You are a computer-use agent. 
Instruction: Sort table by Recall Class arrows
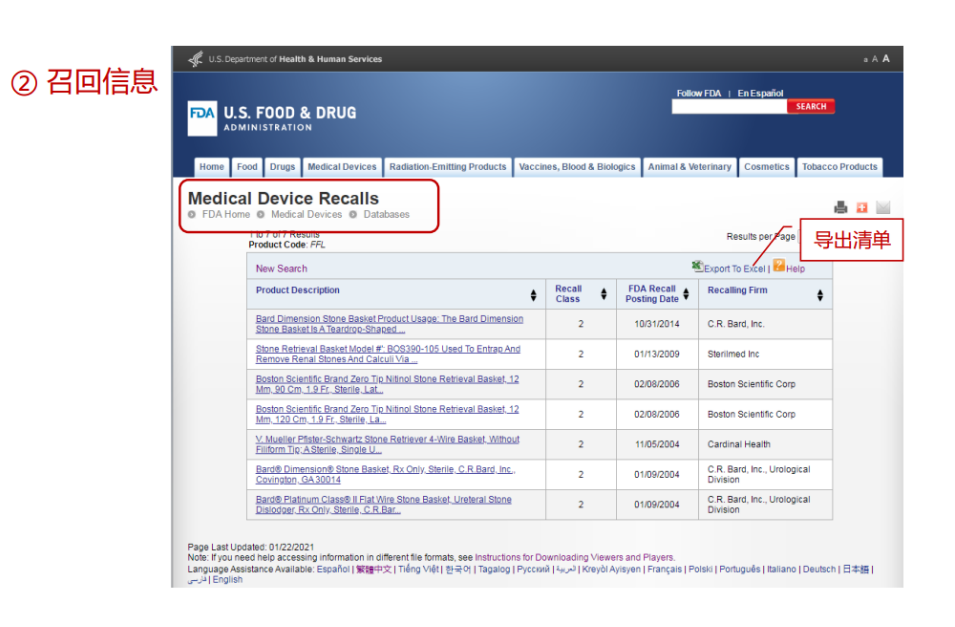603,294
